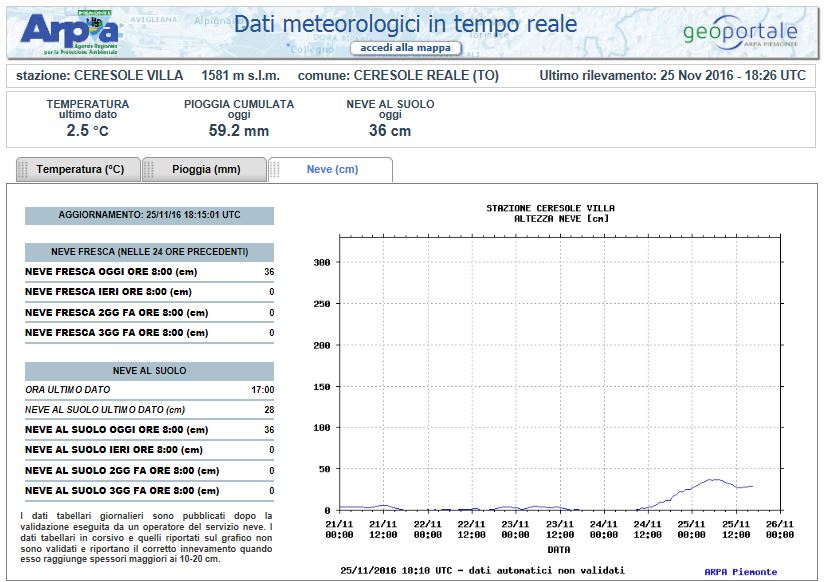Open the geoportale logo link

click(740, 33)
